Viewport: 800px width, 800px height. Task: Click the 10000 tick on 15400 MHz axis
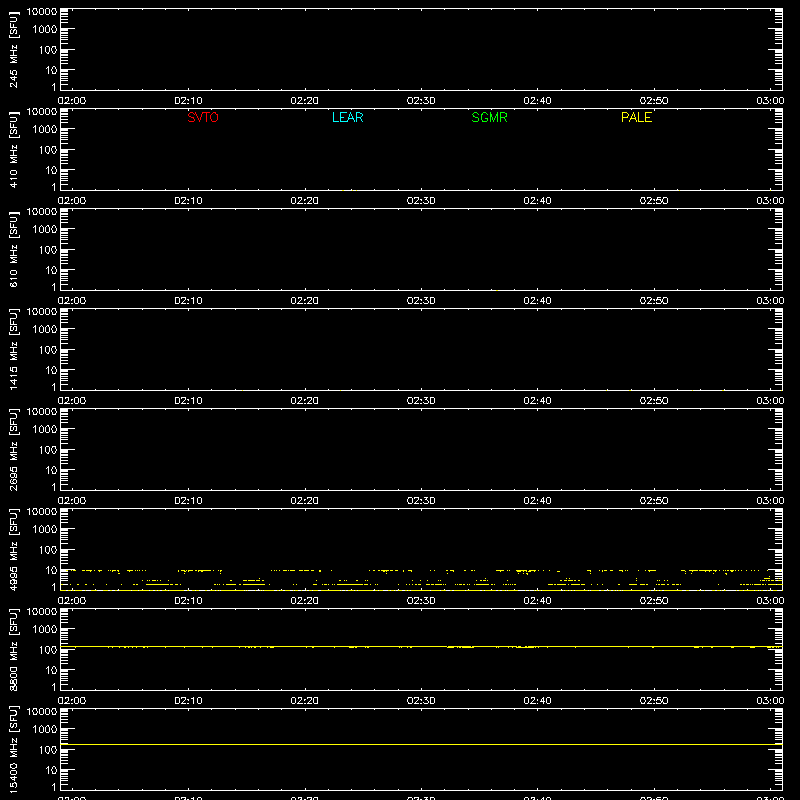[x=42, y=712]
